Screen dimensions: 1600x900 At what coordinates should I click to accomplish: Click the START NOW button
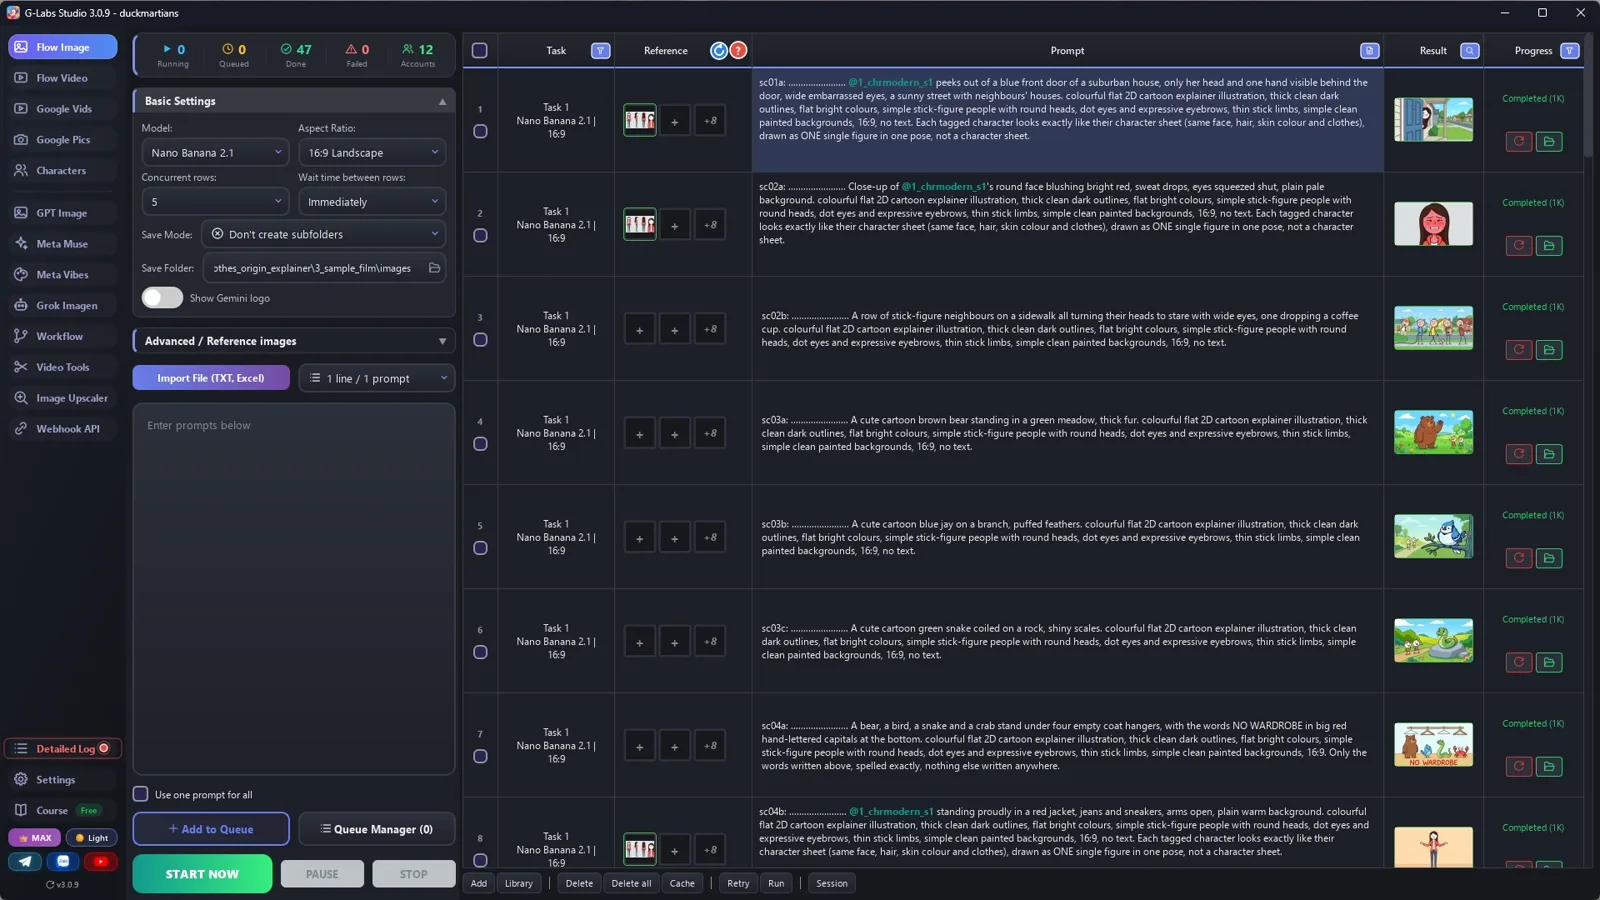point(202,874)
